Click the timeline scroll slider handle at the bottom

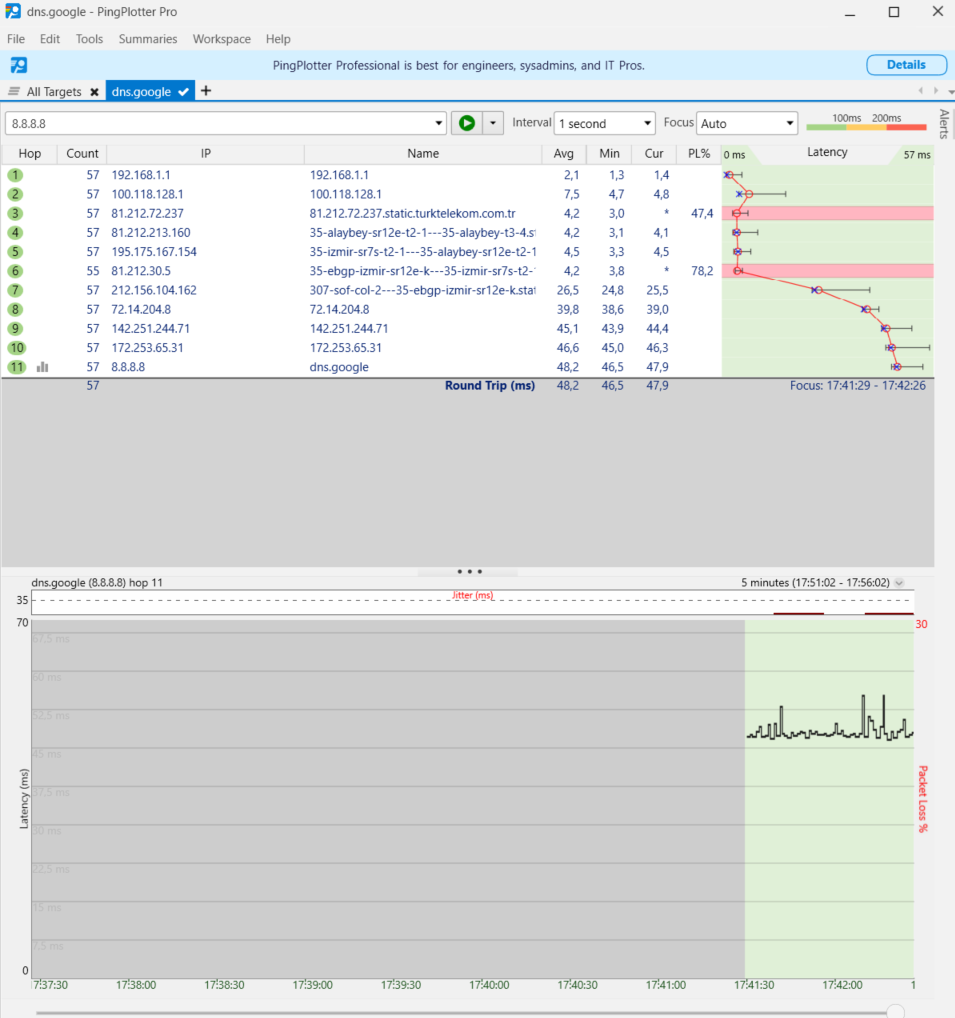(x=895, y=1012)
